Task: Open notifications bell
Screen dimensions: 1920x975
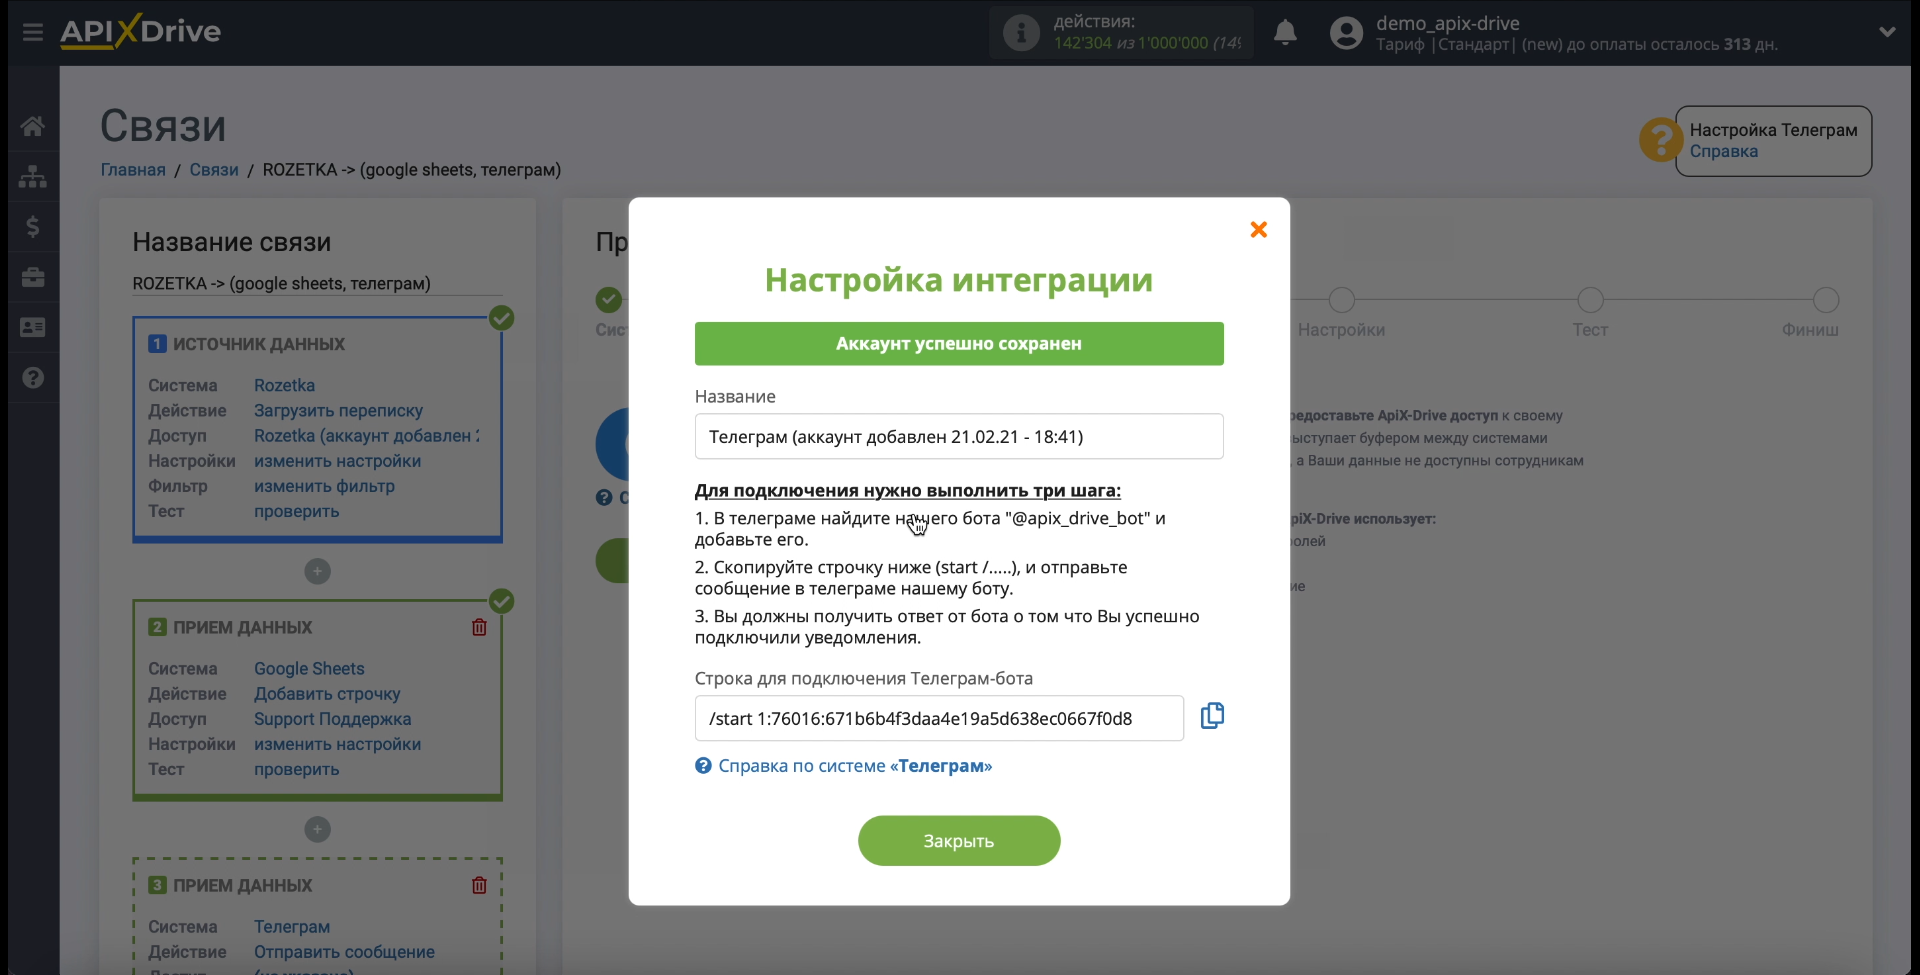Action: [x=1285, y=33]
